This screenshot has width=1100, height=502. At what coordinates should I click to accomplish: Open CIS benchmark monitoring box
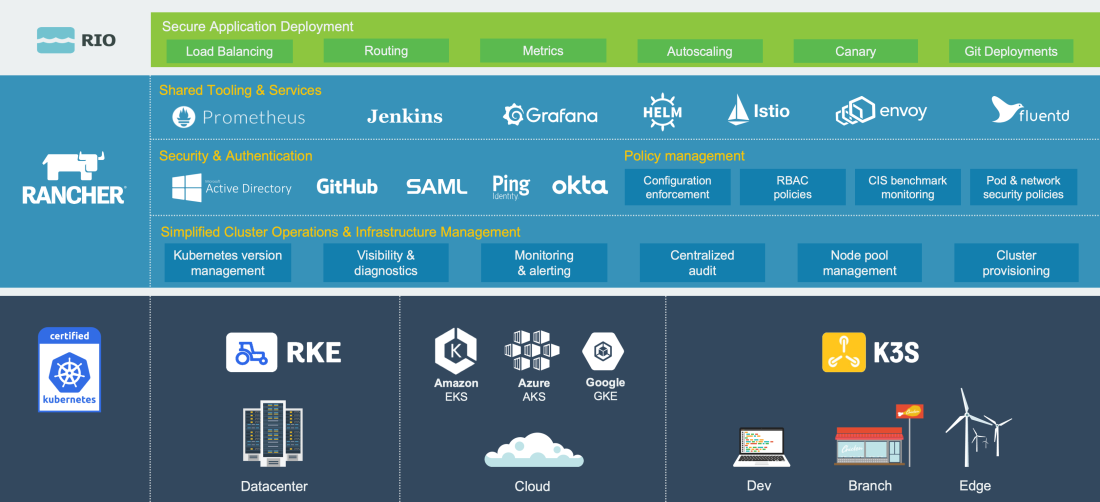click(908, 187)
